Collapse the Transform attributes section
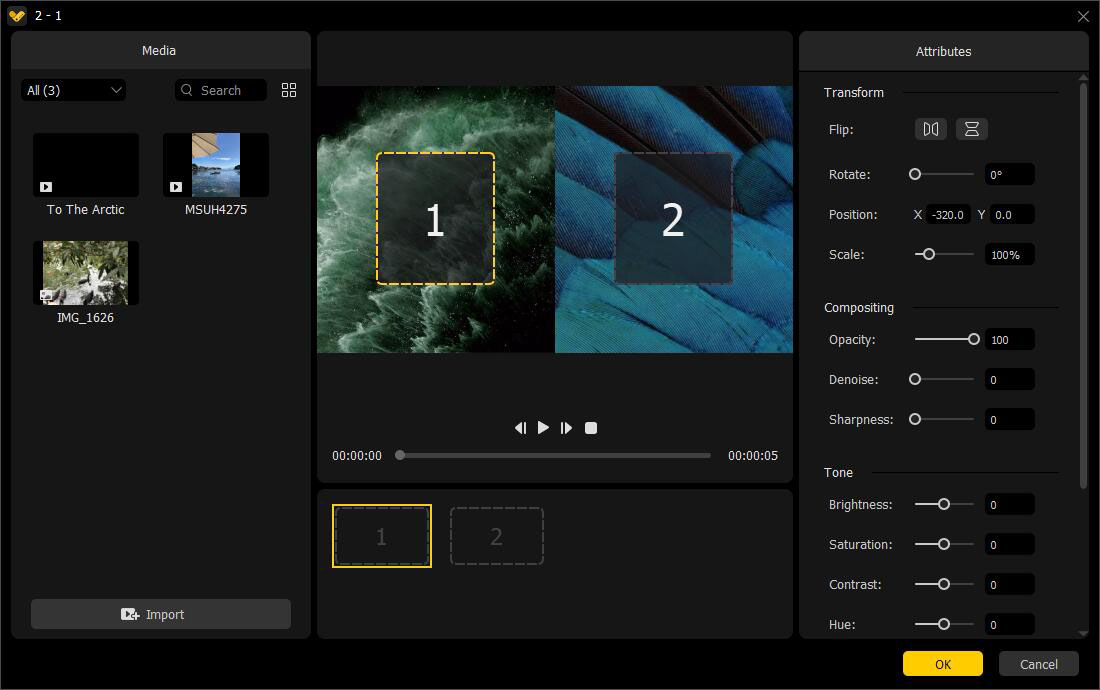Viewport: 1100px width, 690px height. point(854,92)
